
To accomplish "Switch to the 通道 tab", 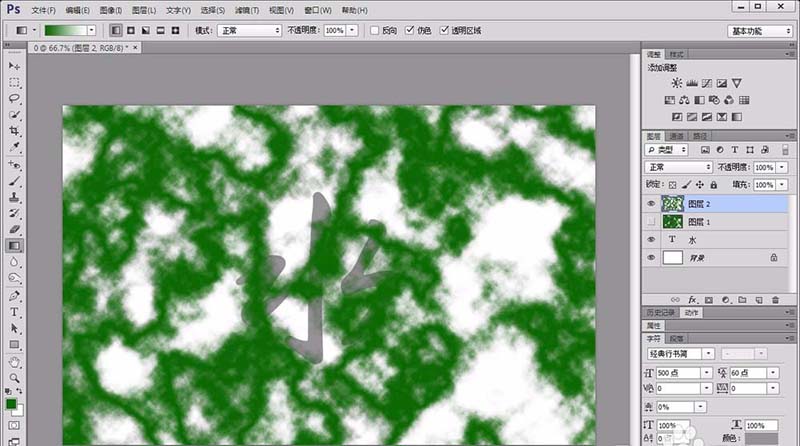I will coord(677,136).
